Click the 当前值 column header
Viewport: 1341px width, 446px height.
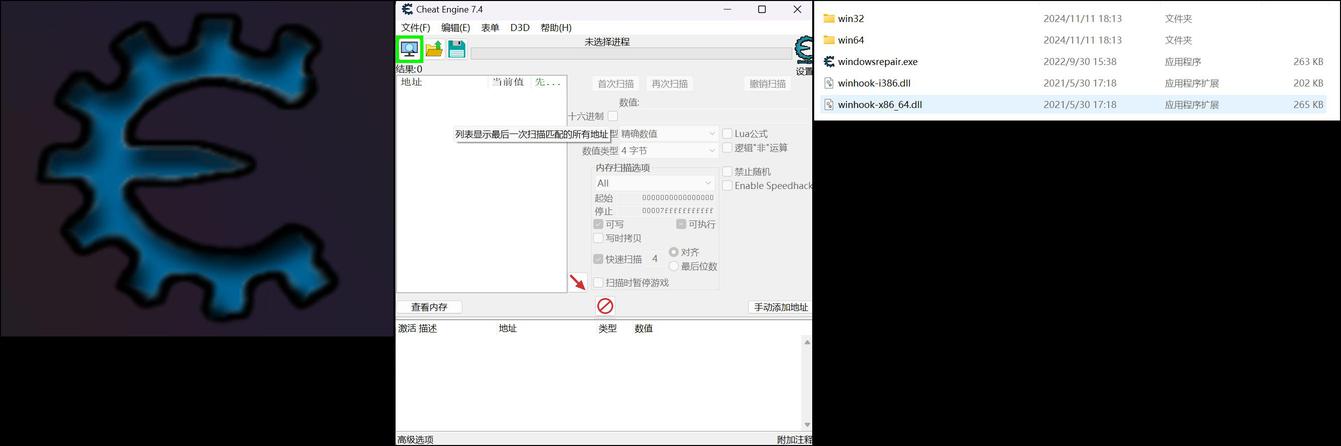pos(509,82)
